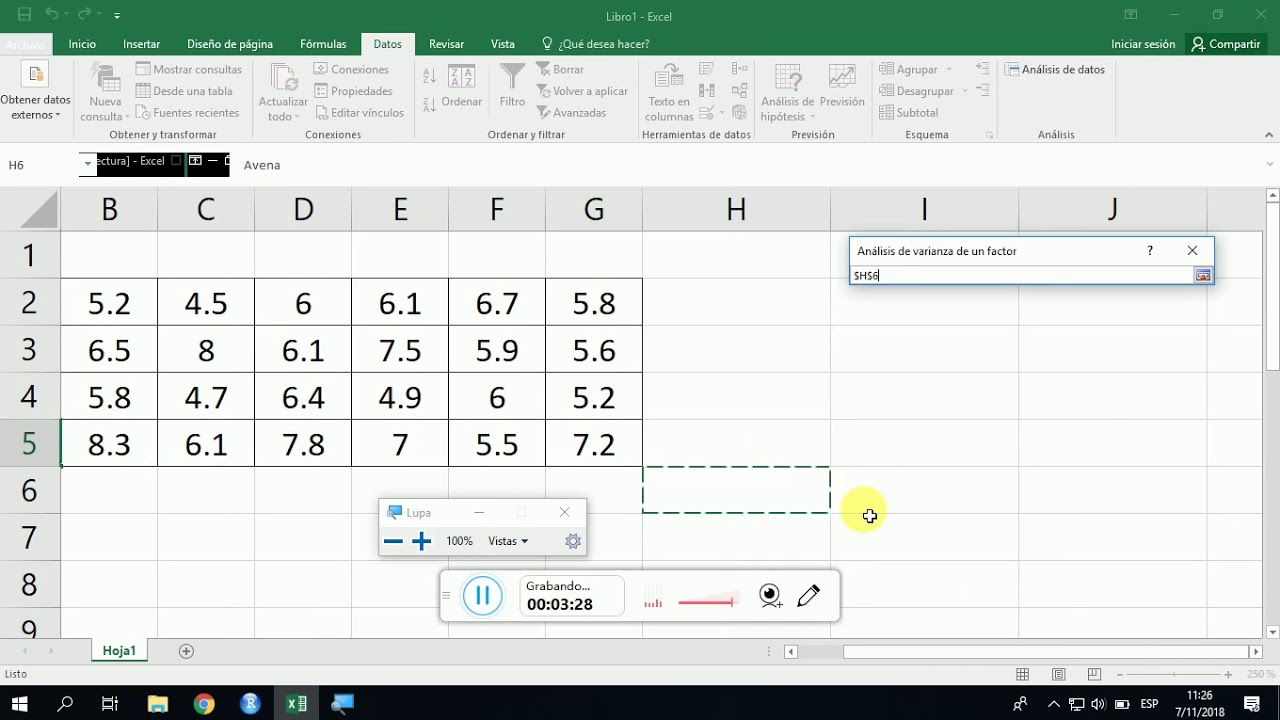Click the Quitar duplicados icon
The image size is (1280, 720).
[707, 91]
